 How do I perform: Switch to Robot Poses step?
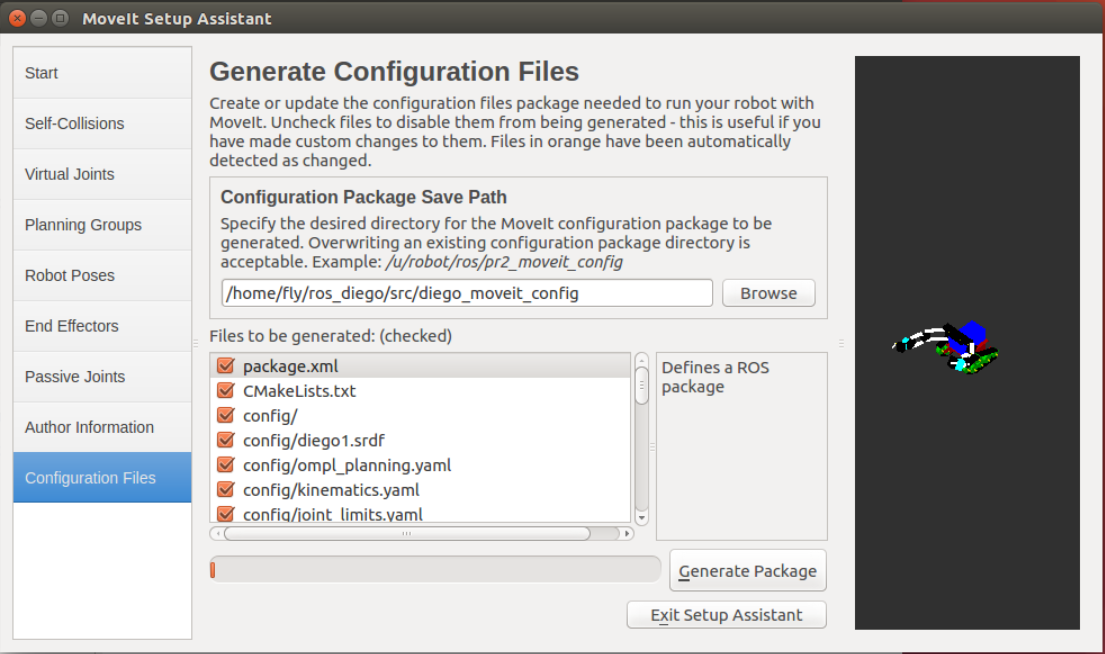pyautogui.click(x=102, y=276)
